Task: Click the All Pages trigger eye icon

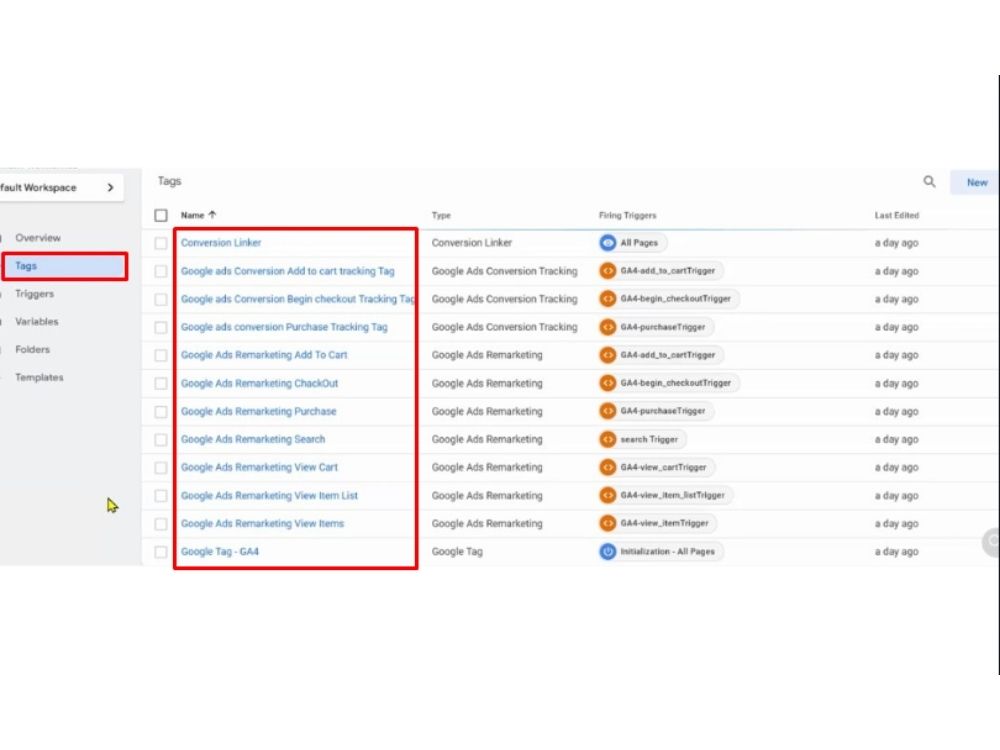Action: point(608,243)
